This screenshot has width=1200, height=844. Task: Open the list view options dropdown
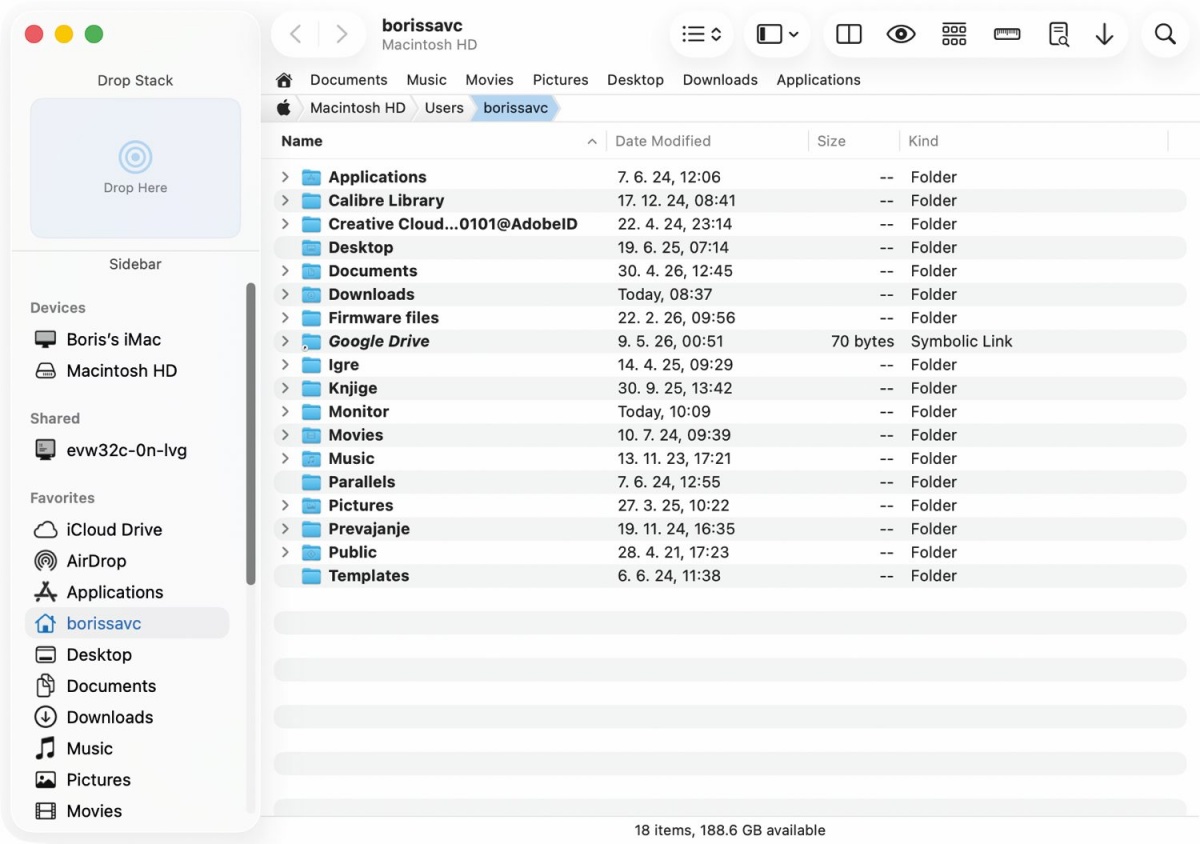tap(702, 35)
